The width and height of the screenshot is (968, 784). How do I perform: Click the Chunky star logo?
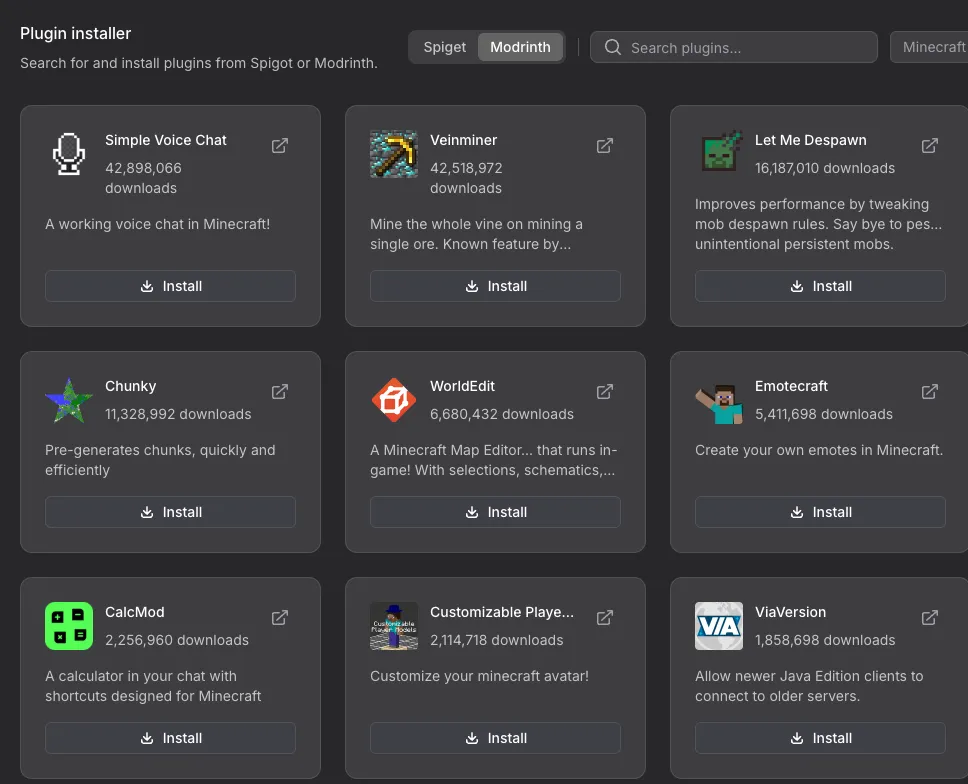(69, 400)
